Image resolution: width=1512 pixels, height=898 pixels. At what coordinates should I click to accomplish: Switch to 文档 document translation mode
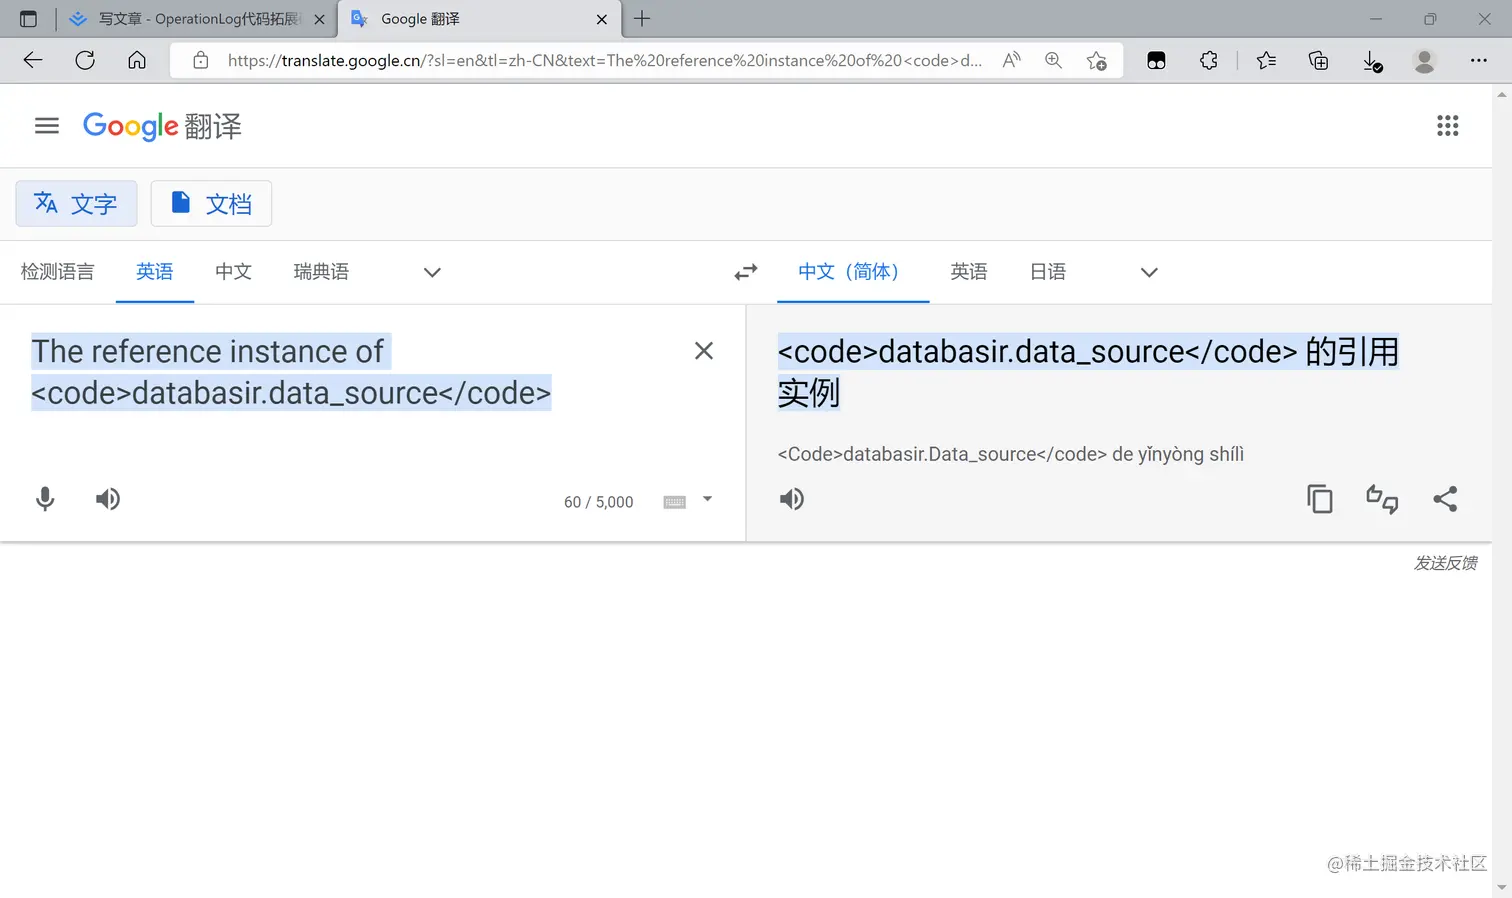211,204
